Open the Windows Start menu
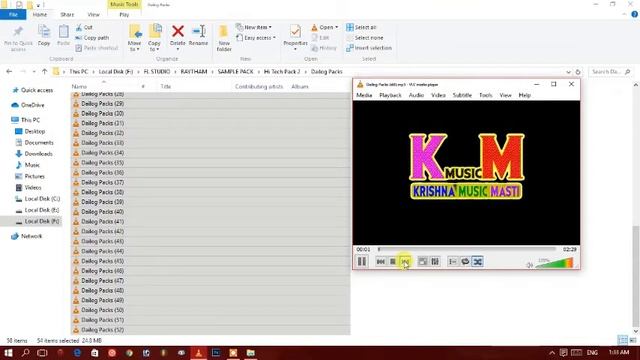Screen dimensions: 640x360 [8, 353]
